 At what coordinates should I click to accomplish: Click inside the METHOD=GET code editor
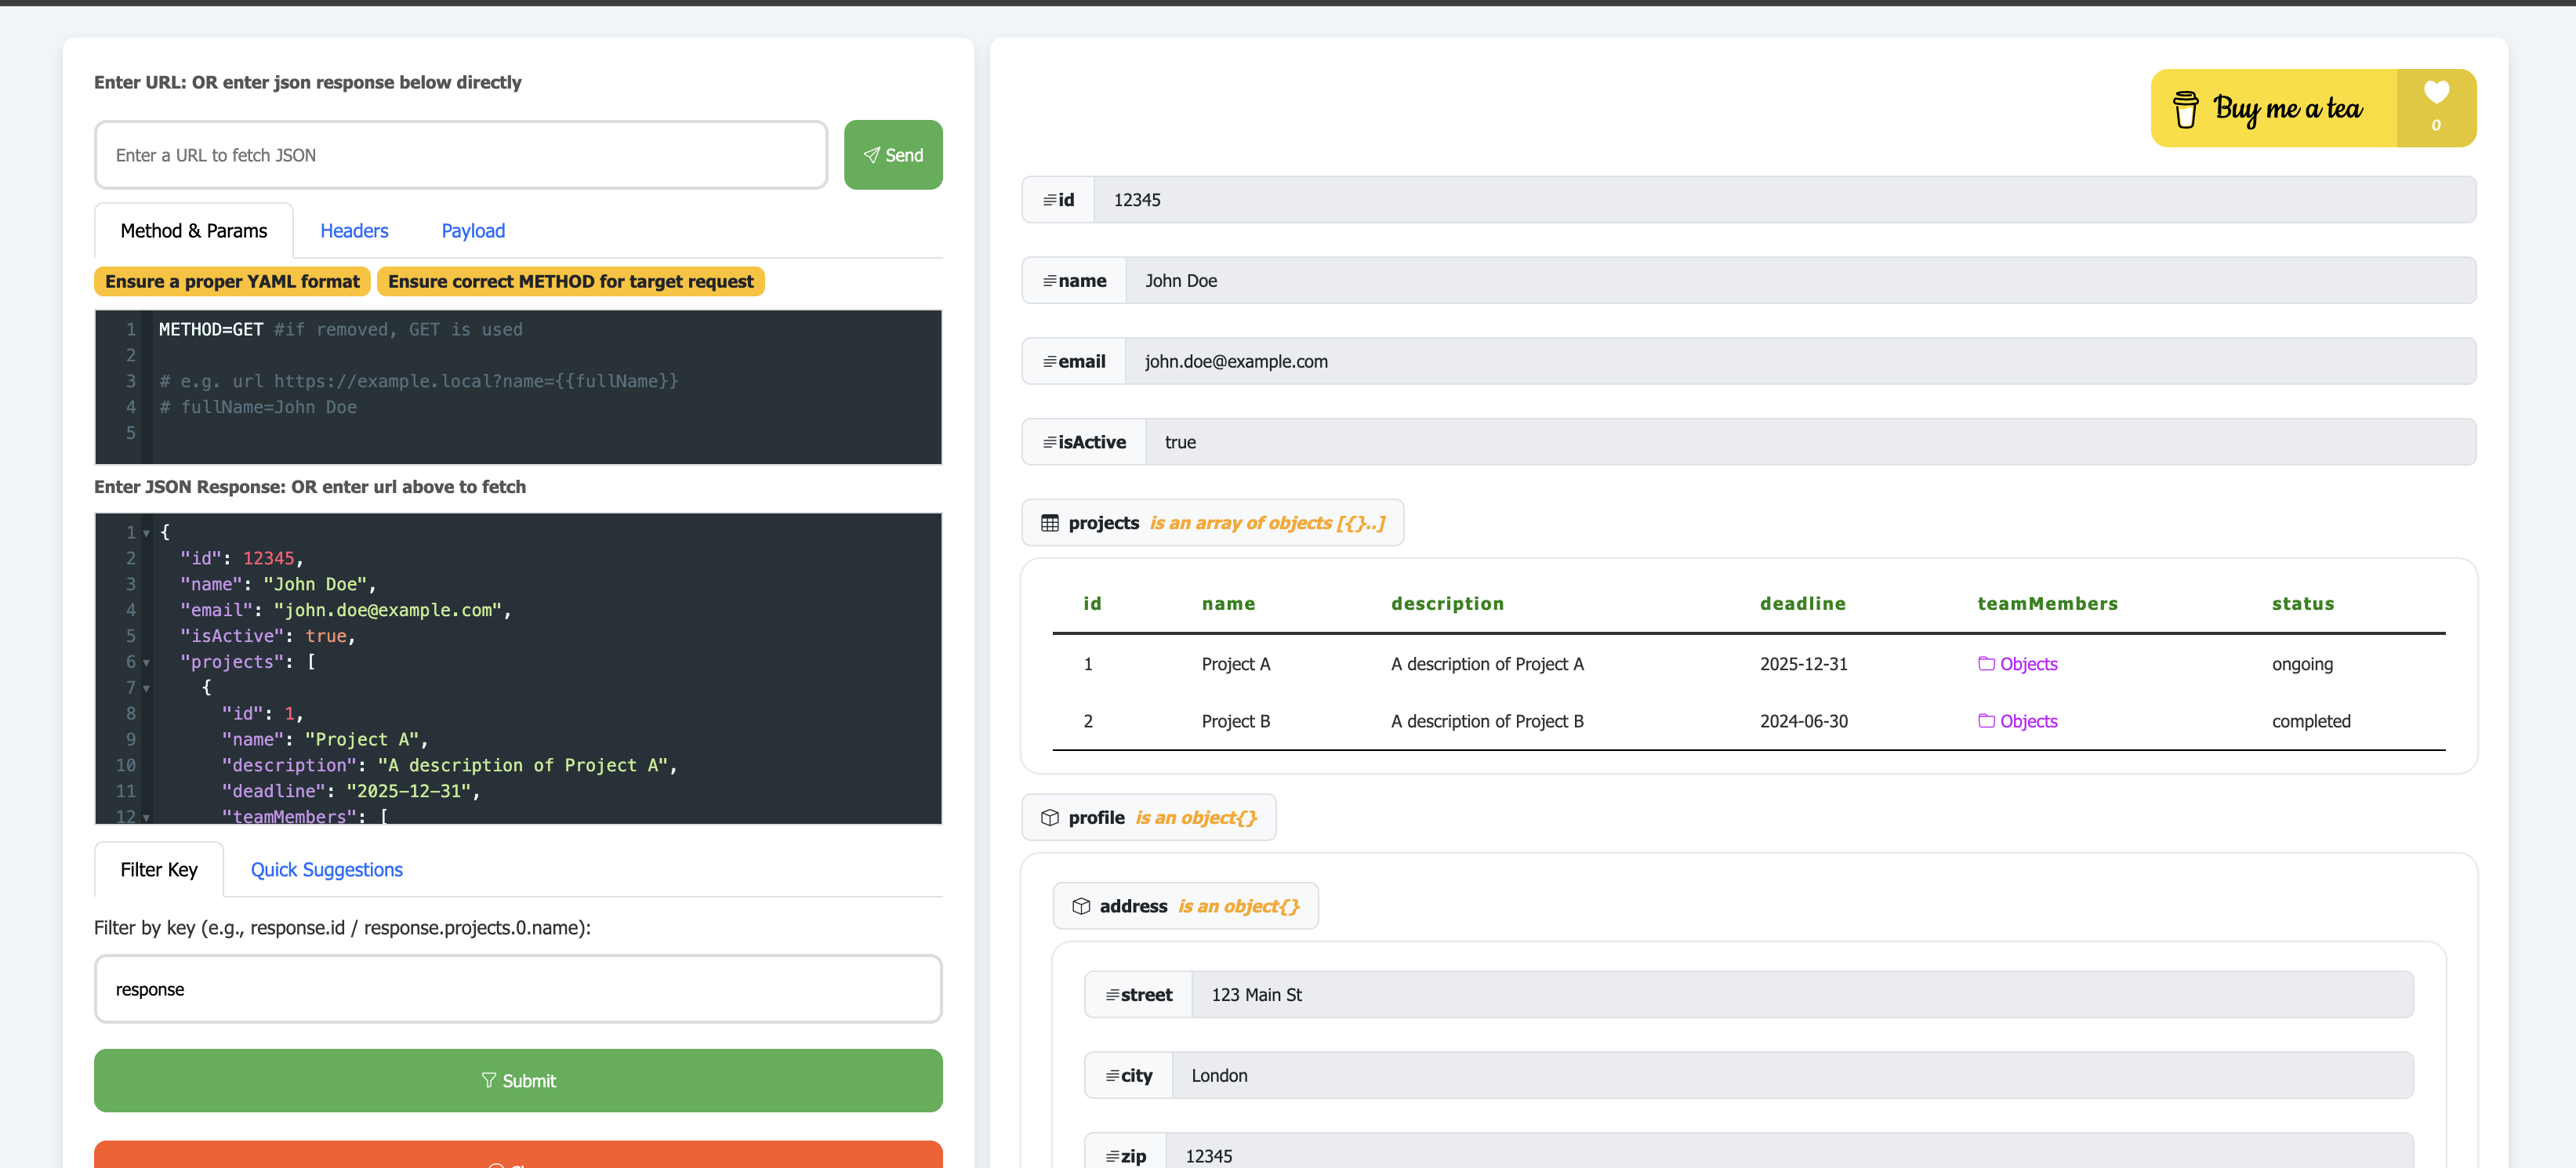(518, 387)
